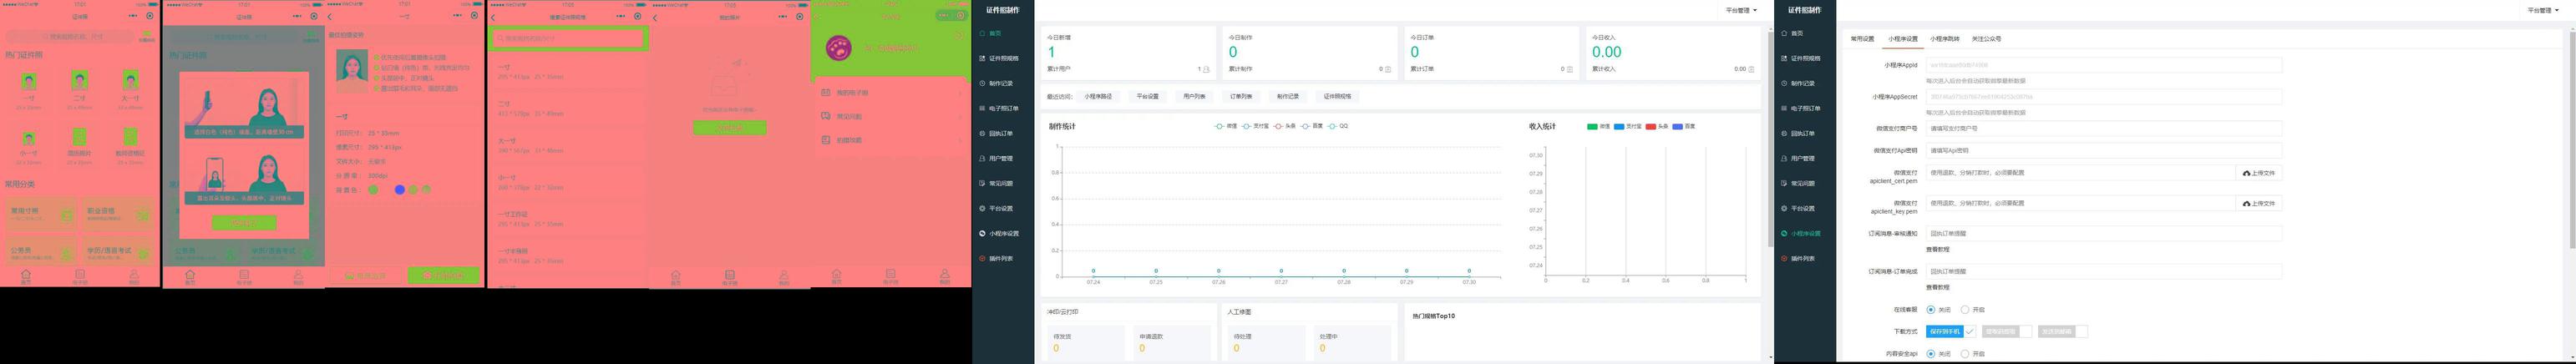This screenshot has height=364, width=2576.
Task: Click cloud upload icon for apiclient_key.pem
Action: (2246, 203)
